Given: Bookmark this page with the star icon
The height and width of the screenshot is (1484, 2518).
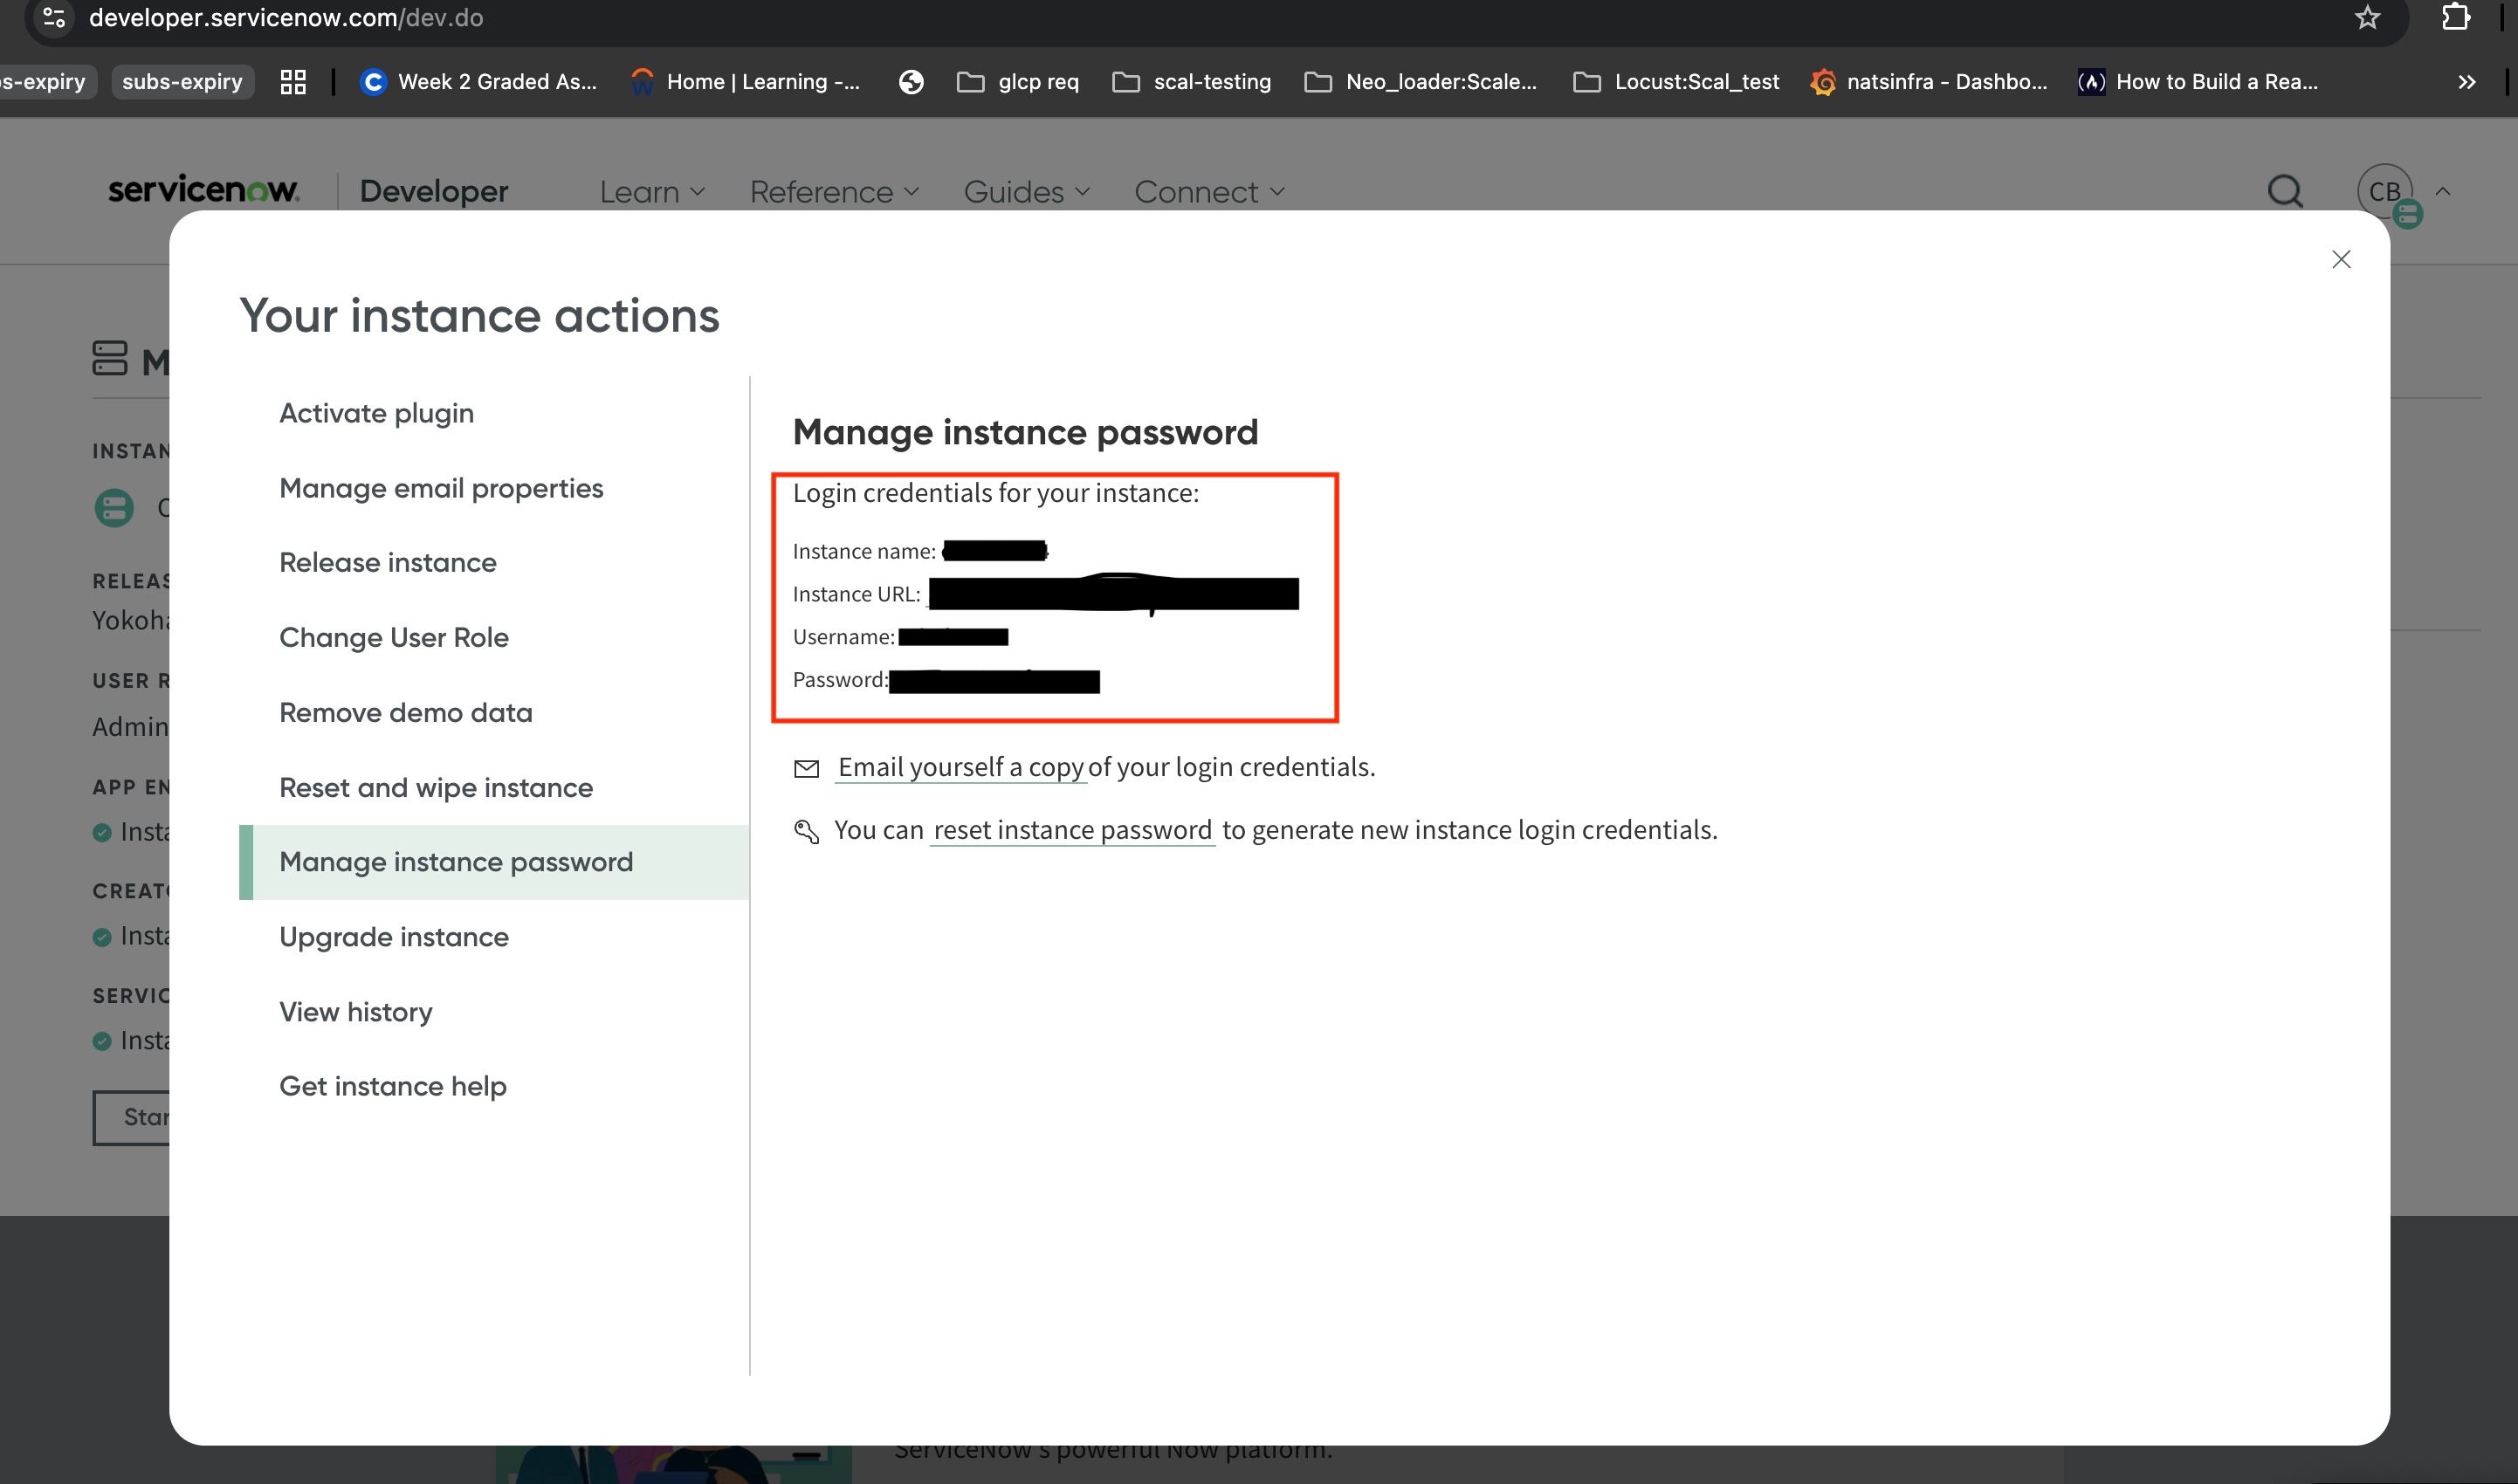Looking at the screenshot, I should [2367, 18].
